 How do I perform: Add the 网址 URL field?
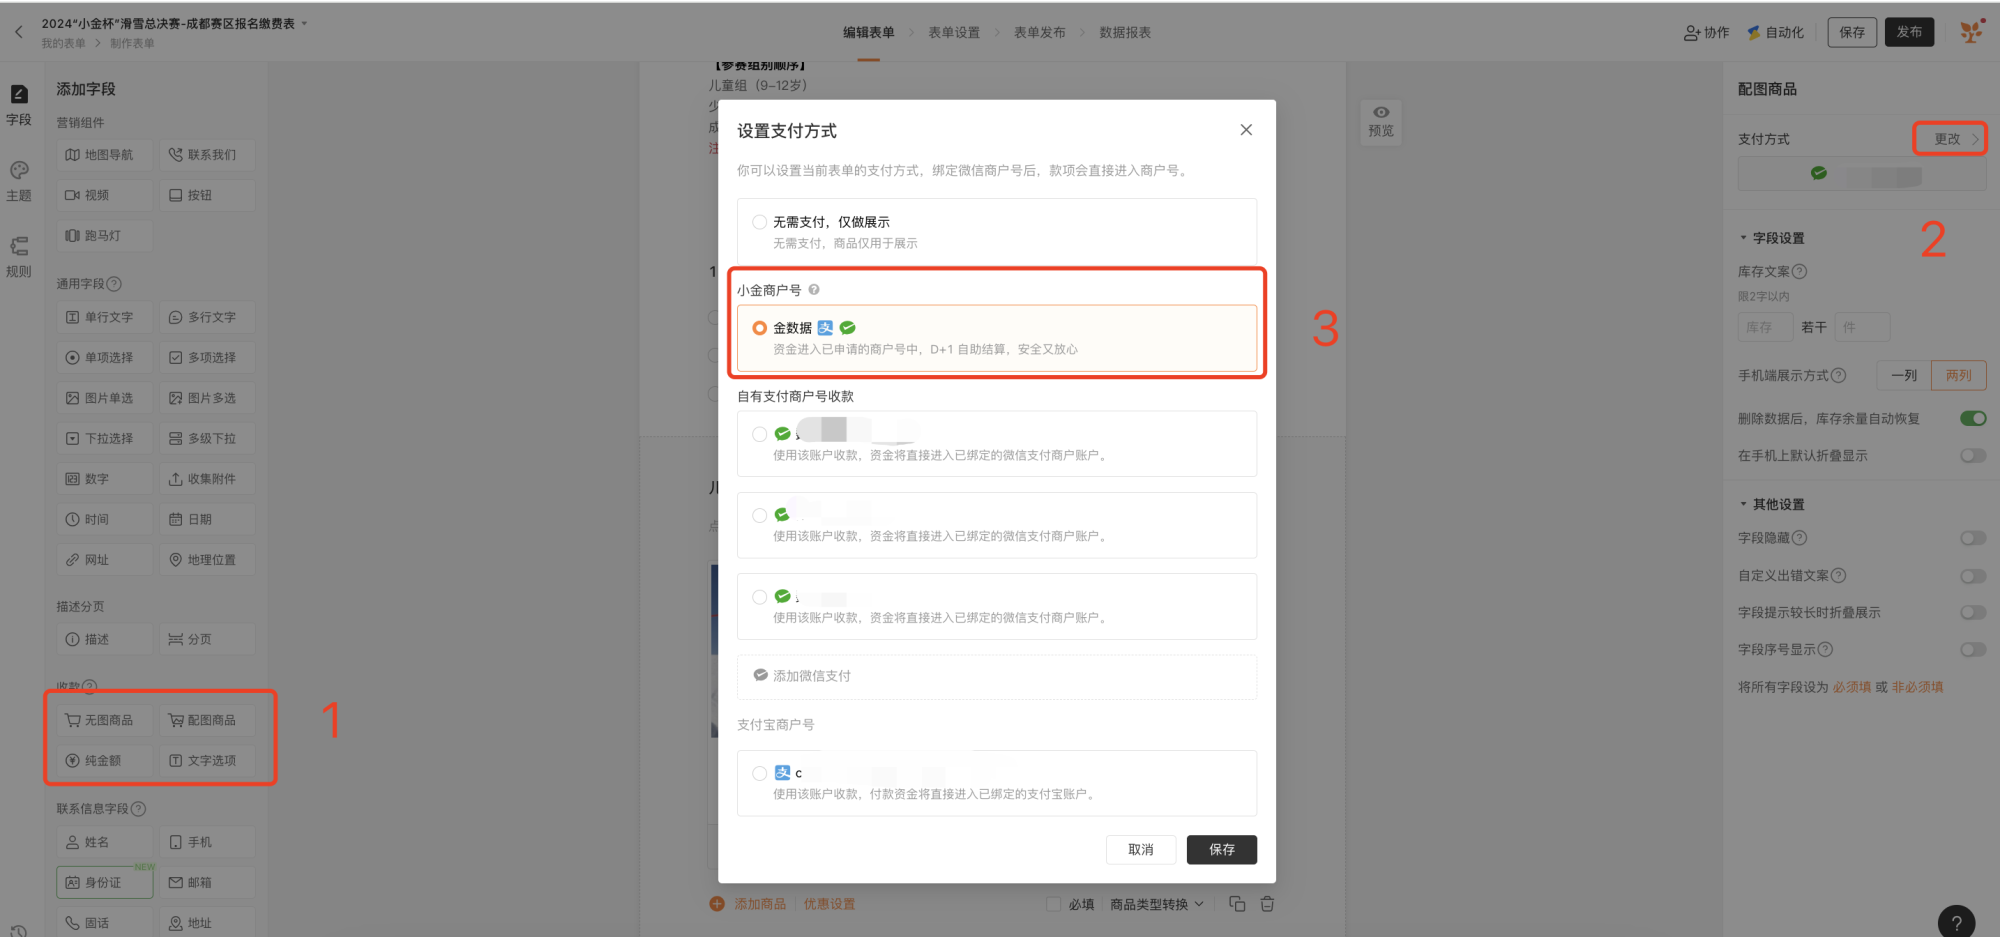pyautogui.click(x=105, y=560)
